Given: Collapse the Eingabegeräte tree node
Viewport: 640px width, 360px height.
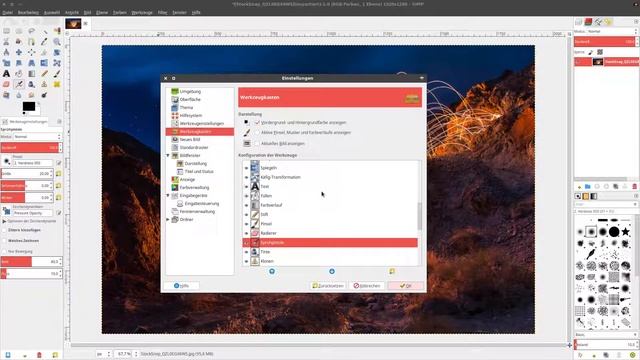Looking at the screenshot, I should [168, 196].
